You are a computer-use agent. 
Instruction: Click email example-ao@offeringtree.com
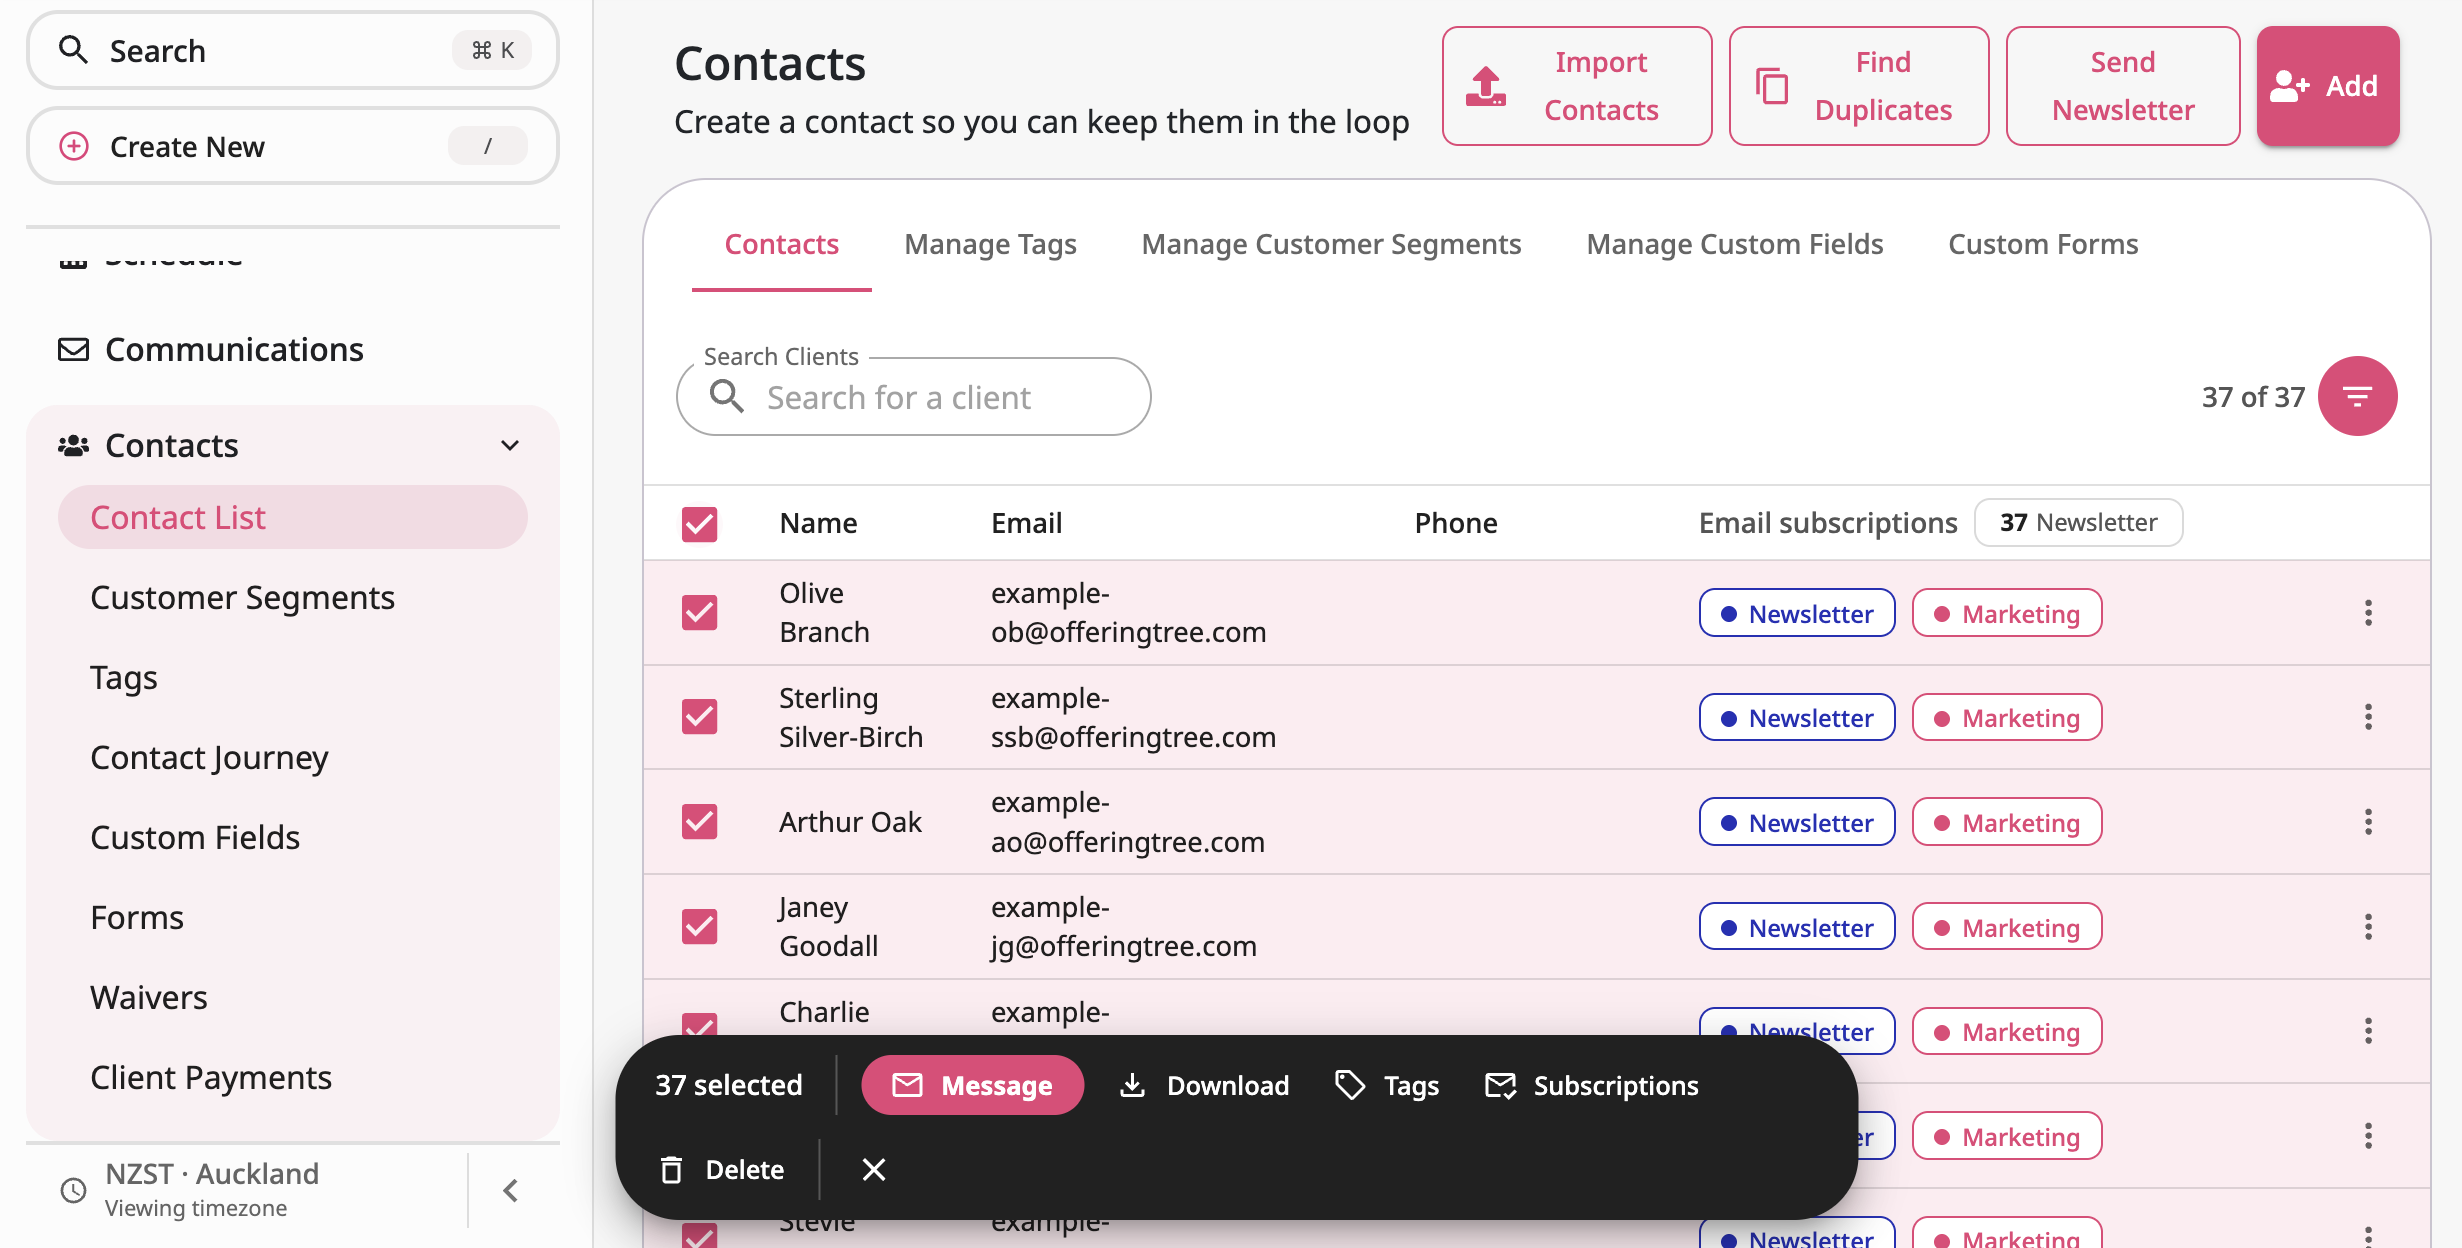click(1127, 822)
